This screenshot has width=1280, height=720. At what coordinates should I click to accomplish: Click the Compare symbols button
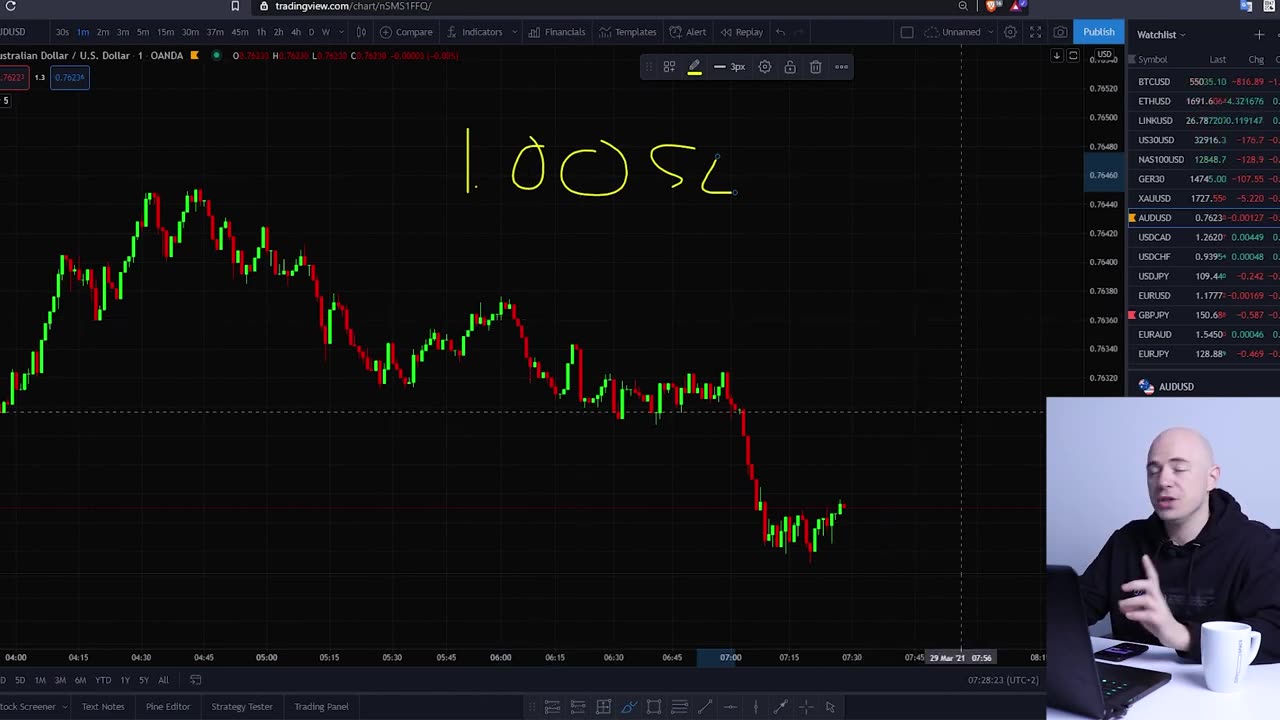click(406, 32)
